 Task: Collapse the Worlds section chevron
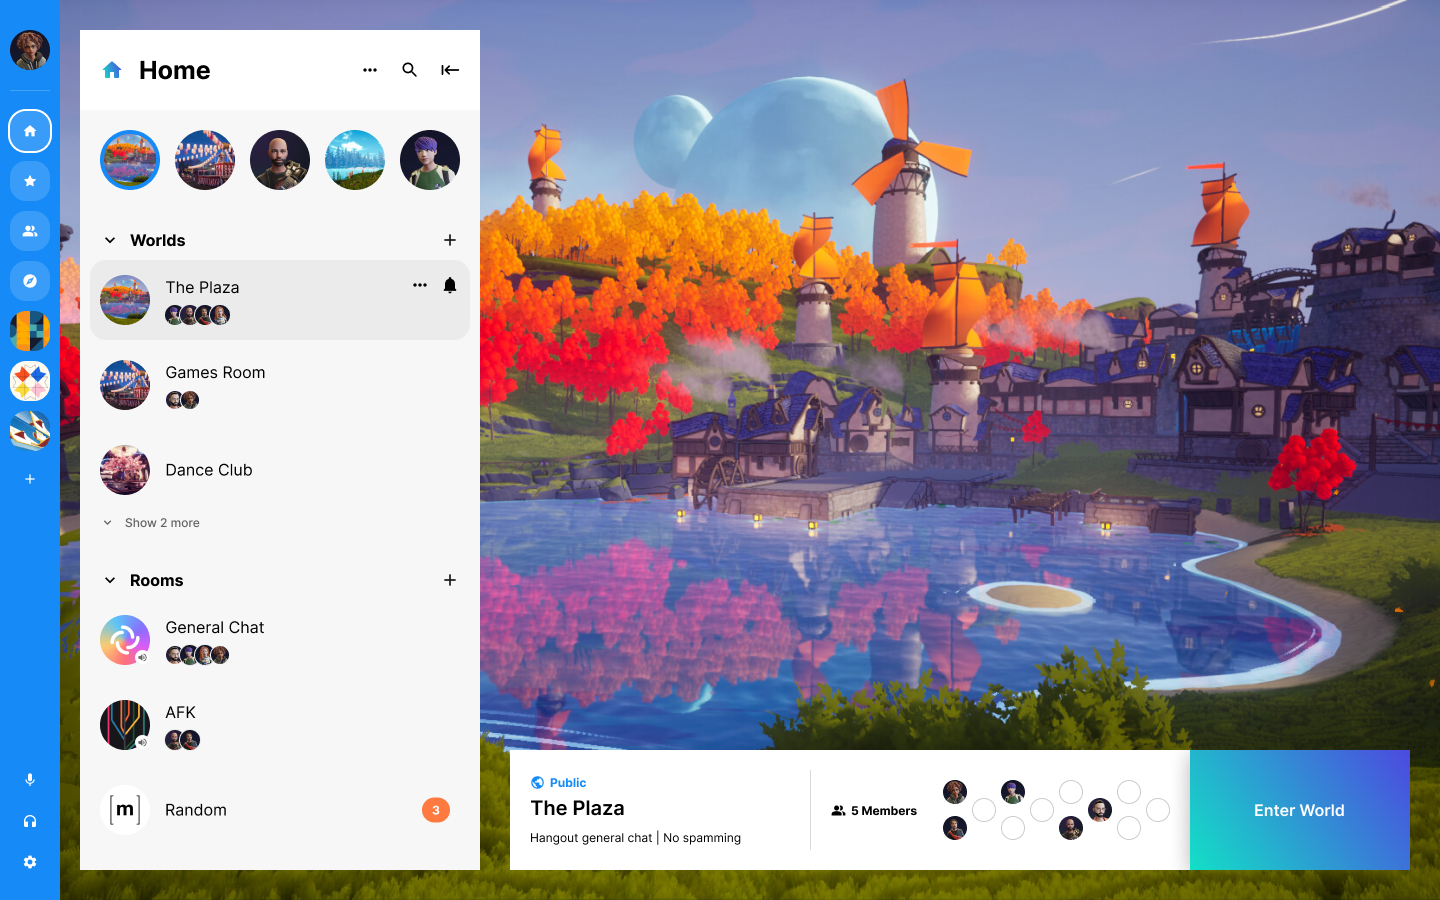pos(110,240)
